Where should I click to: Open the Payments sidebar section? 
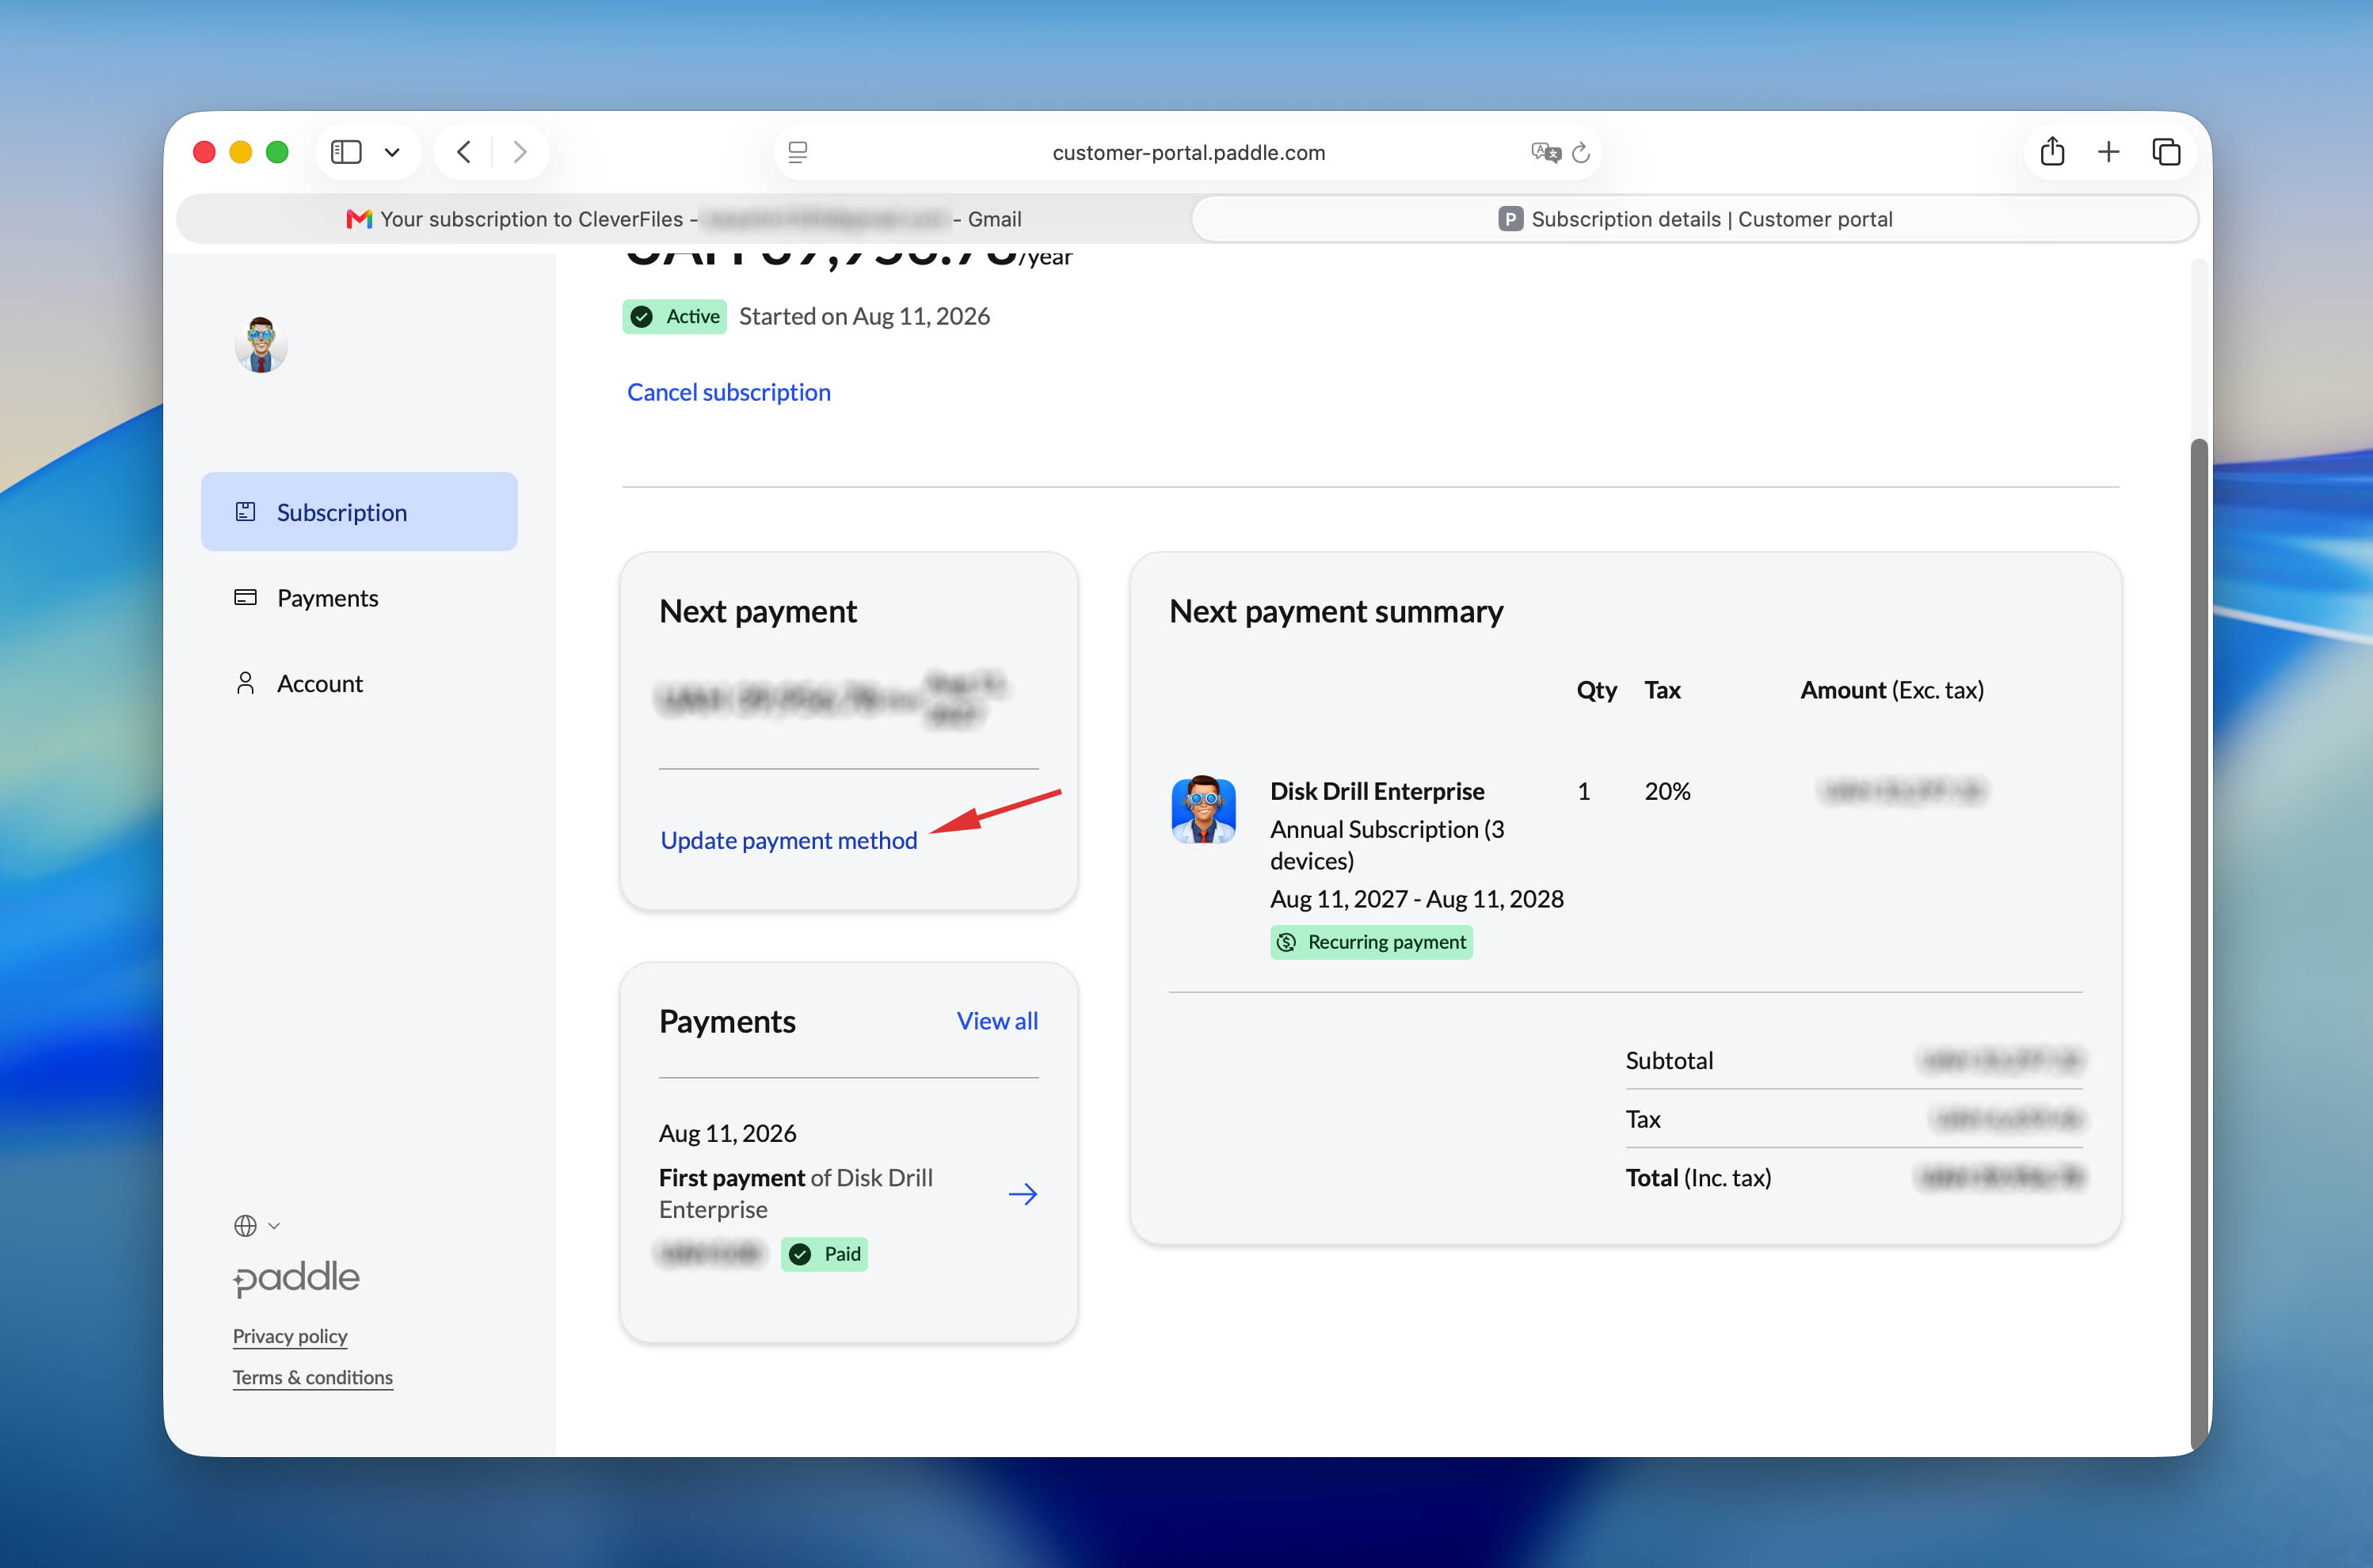[x=359, y=598]
